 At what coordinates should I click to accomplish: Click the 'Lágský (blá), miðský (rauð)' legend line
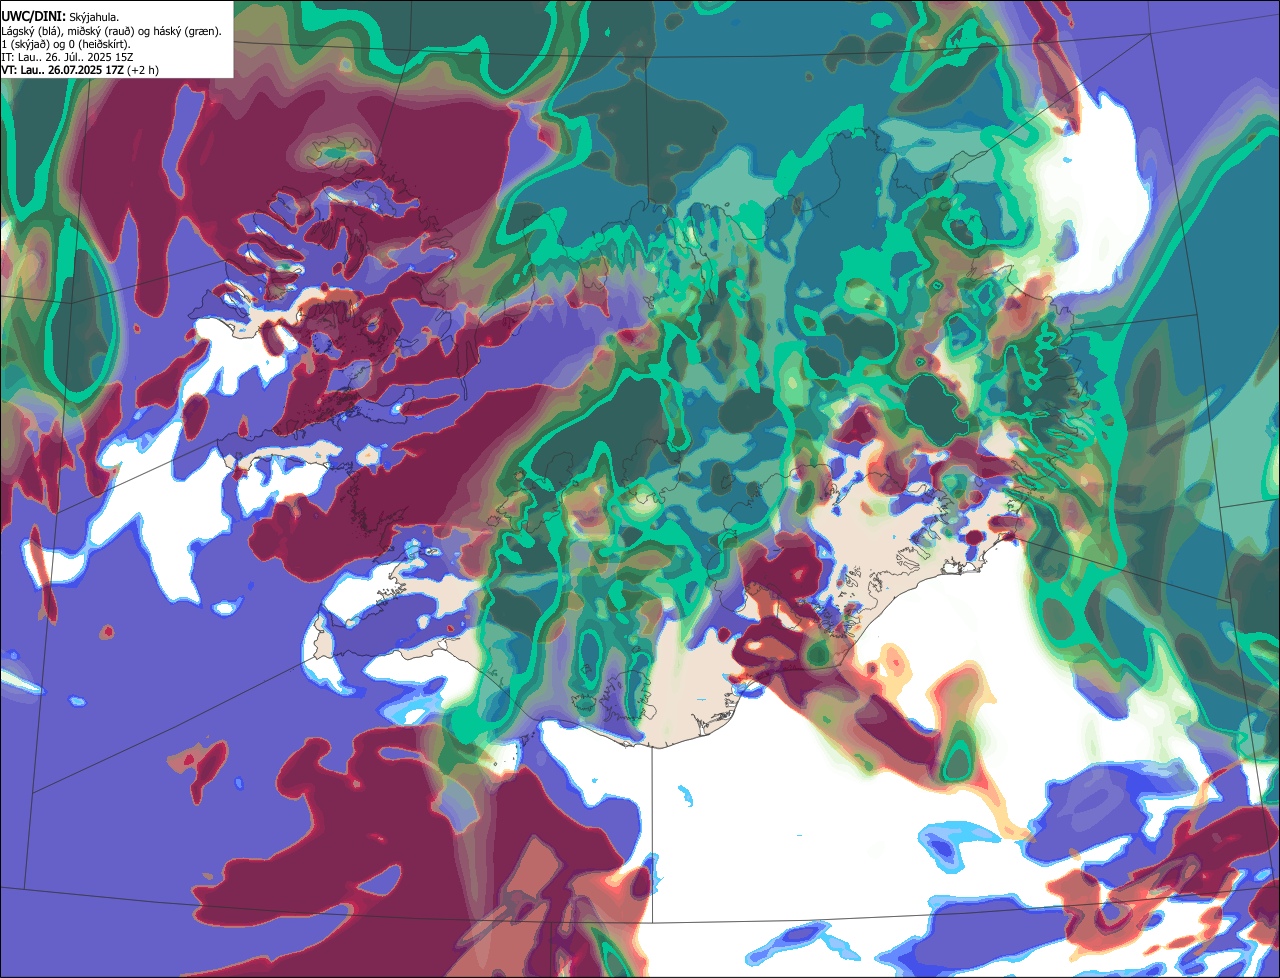(112, 31)
